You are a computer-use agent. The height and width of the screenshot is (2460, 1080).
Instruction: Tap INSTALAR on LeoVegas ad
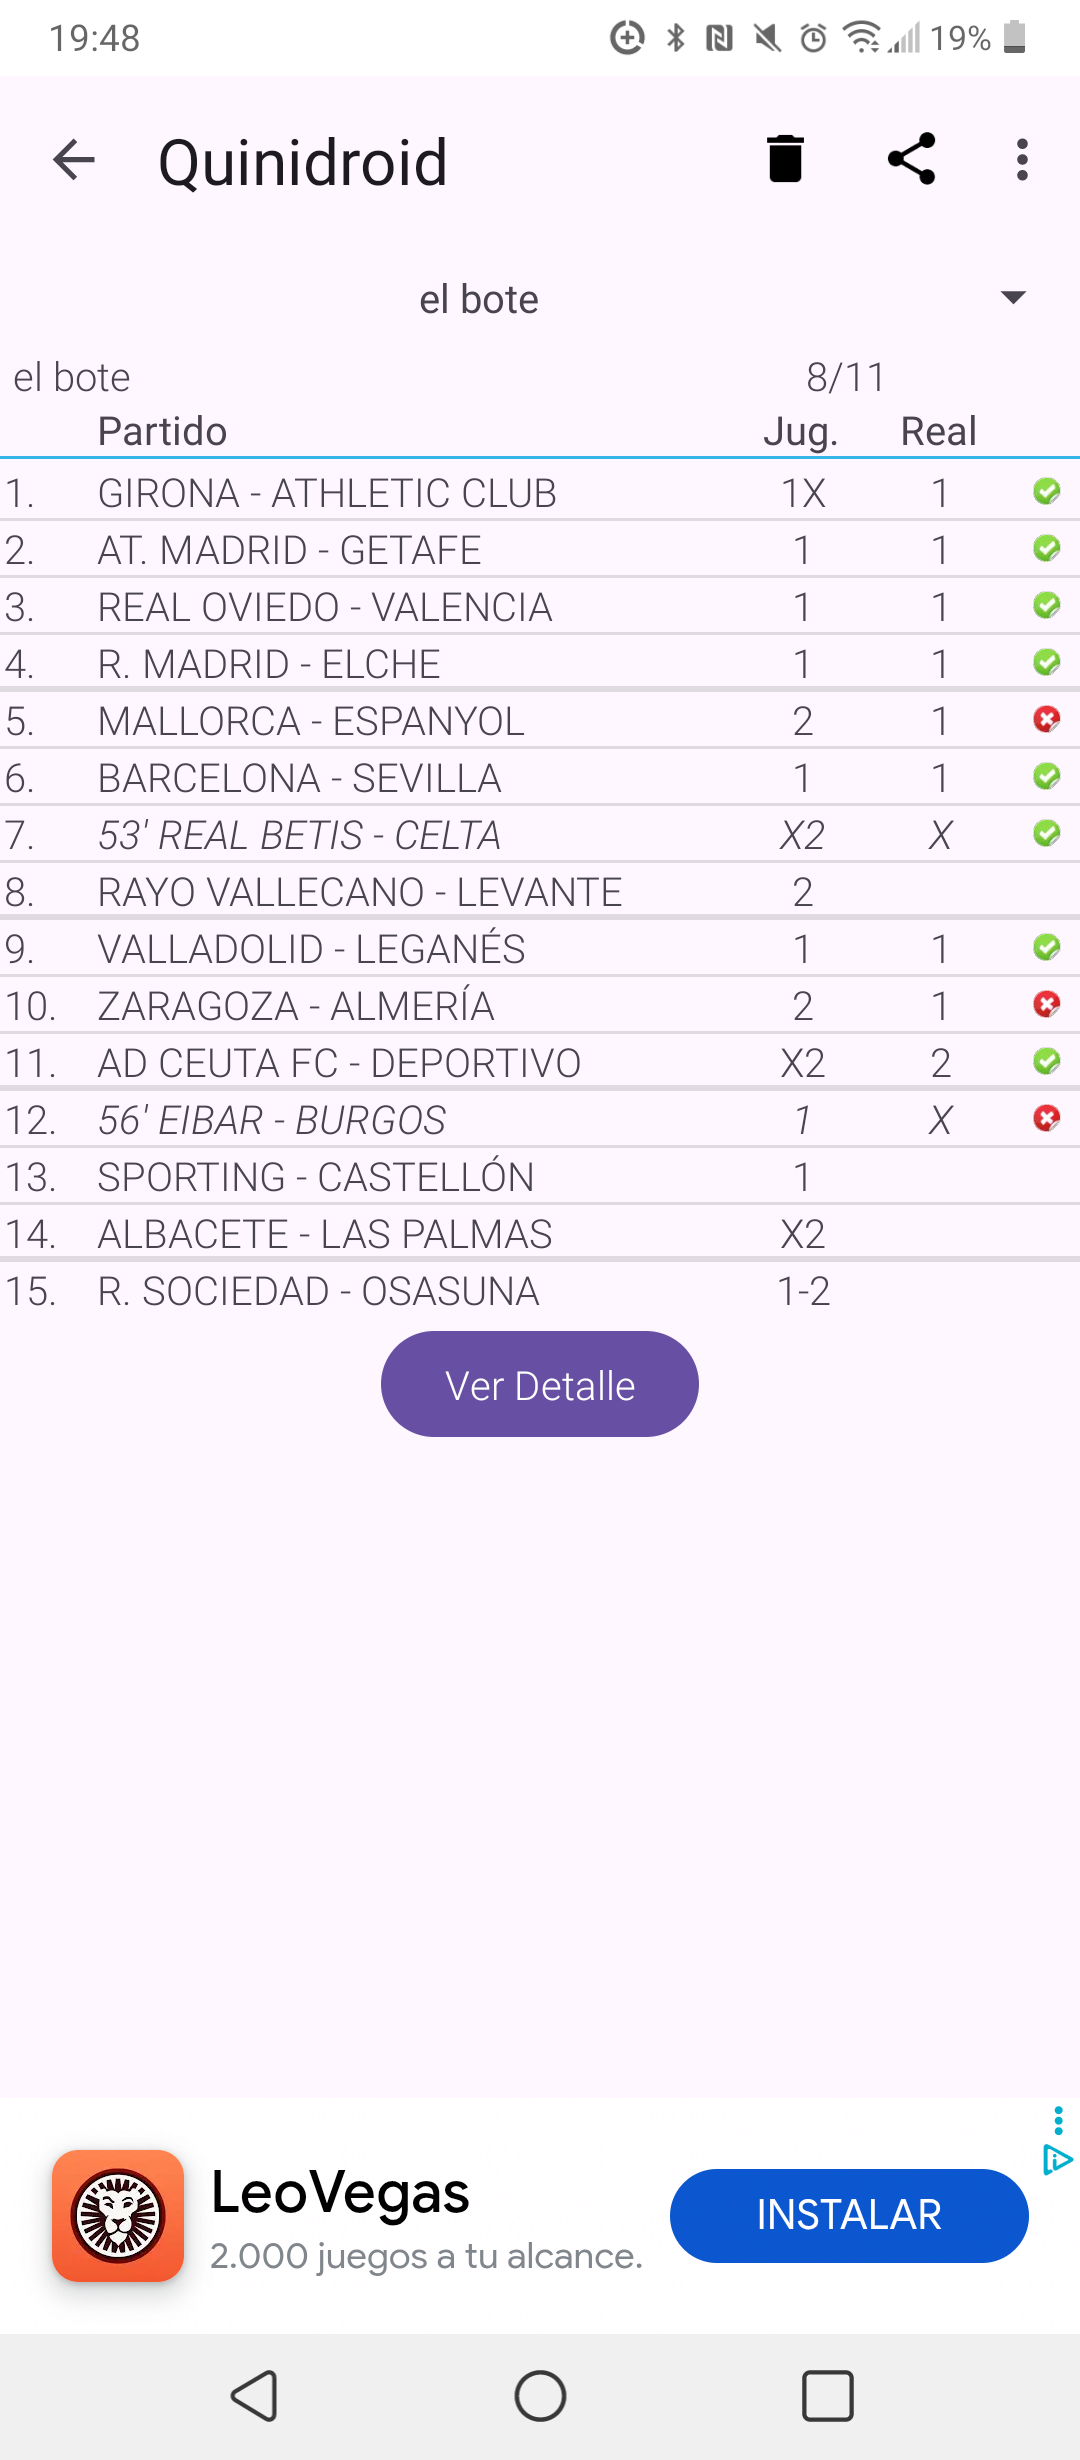coord(848,2215)
